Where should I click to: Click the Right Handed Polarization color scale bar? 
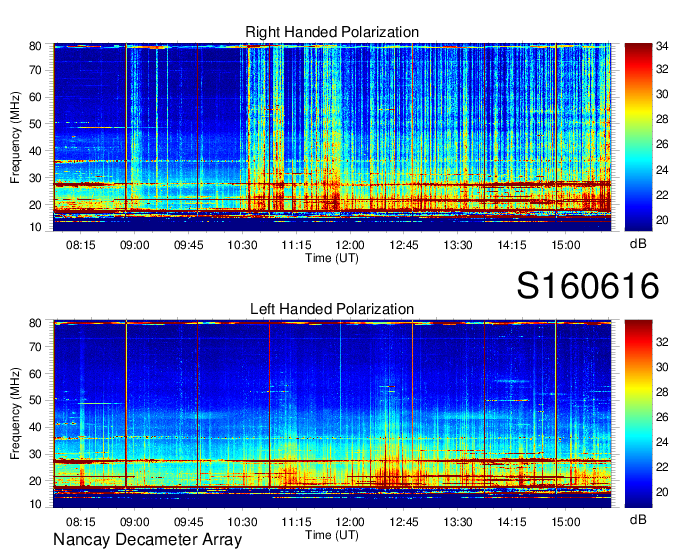pos(638,137)
